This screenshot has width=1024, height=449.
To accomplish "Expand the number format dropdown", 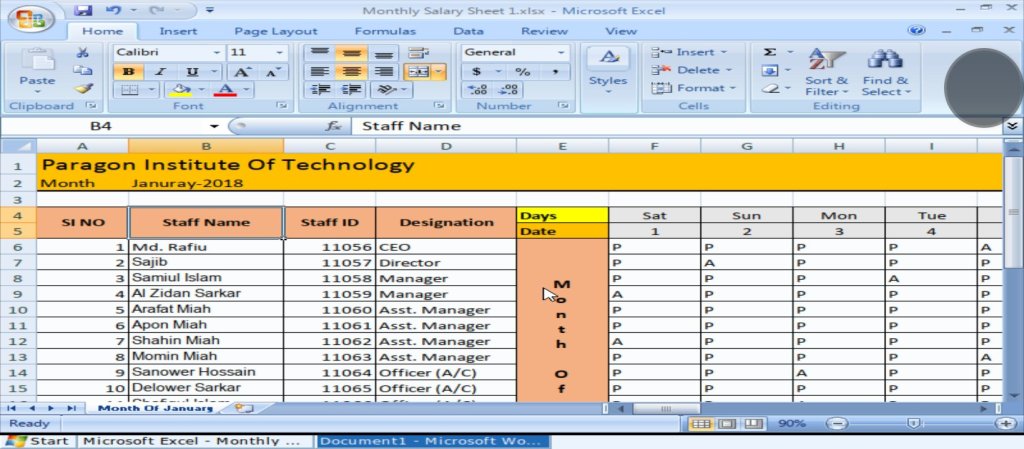I will point(560,53).
